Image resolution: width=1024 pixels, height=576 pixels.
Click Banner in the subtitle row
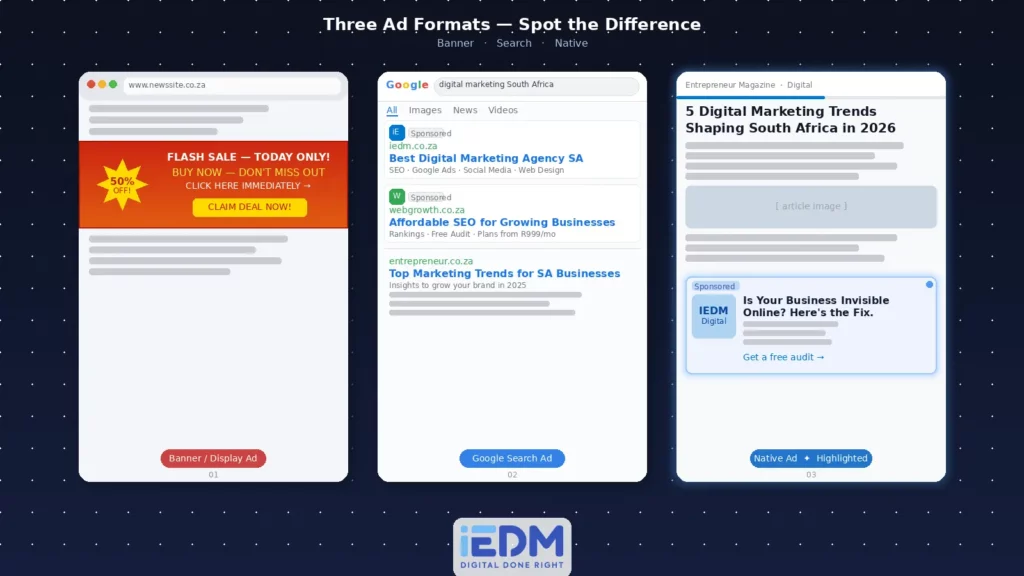point(455,43)
